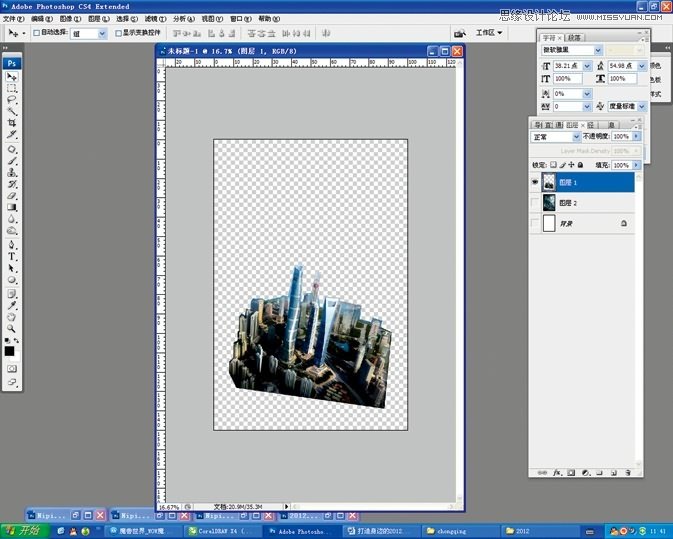Open the opacity slider arrow in Layers panel
This screenshot has height=539, width=673.
tap(637, 136)
